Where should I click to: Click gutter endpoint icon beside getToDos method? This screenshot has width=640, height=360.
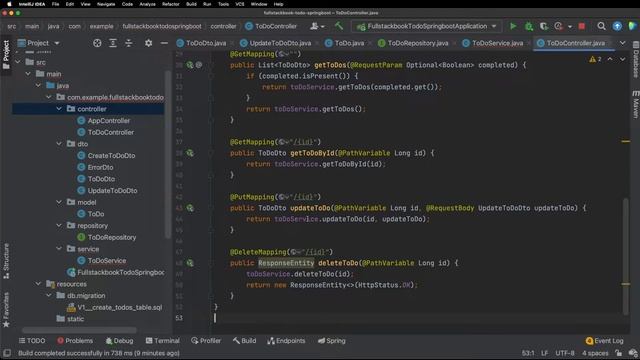190,65
